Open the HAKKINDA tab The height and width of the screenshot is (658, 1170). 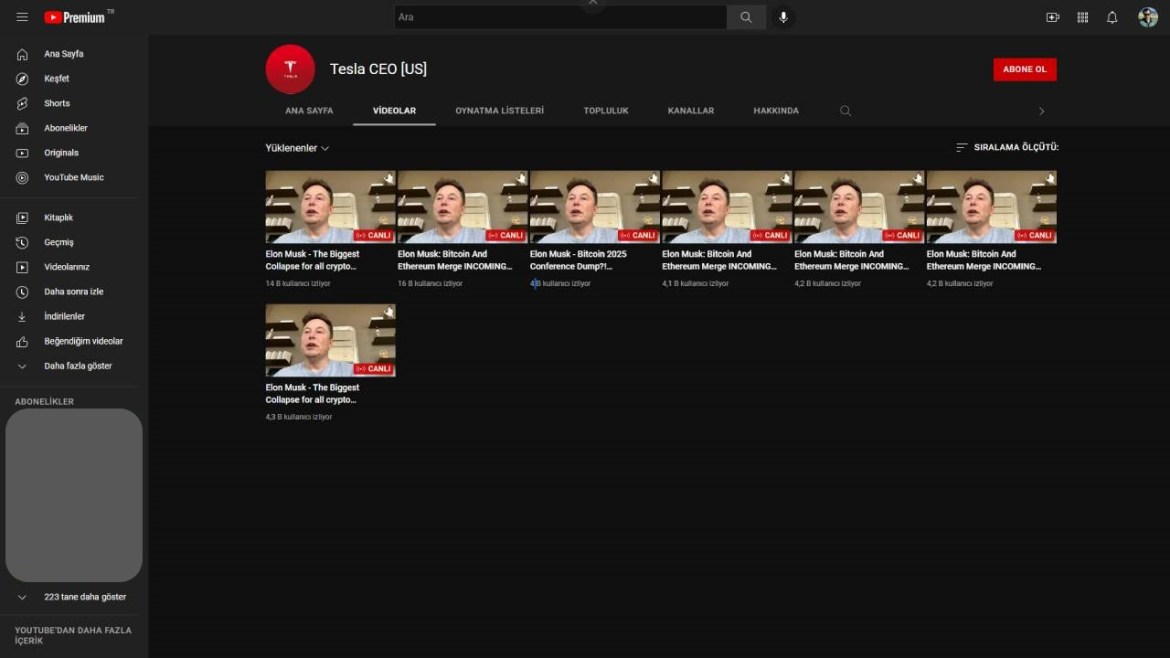coord(775,110)
